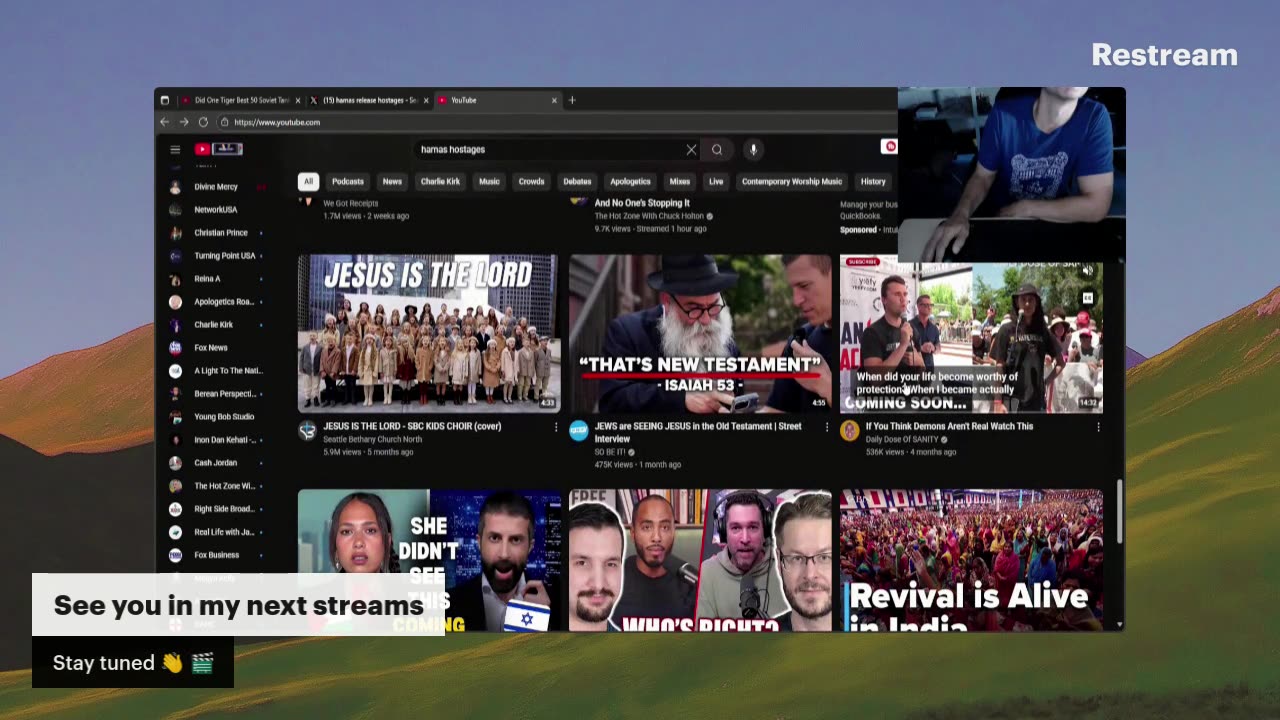Open SO BE IT! channel avatar
This screenshot has height=720, width=1280.
[579, 431]
